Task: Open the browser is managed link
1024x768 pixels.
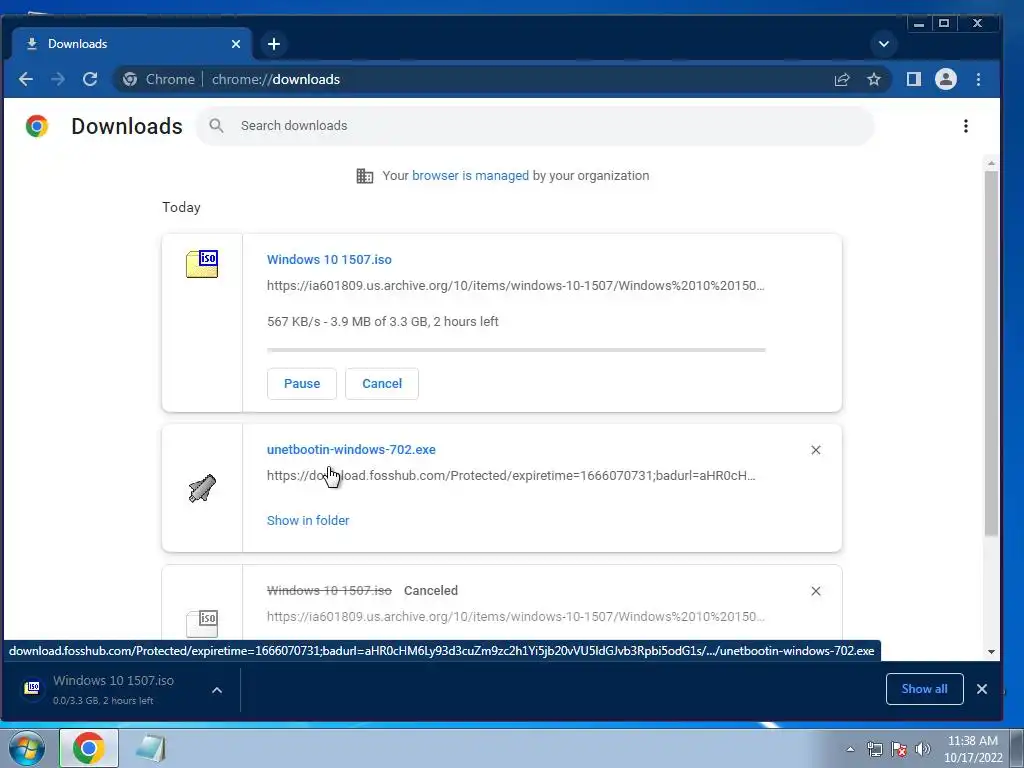Action: click(470, 176)
